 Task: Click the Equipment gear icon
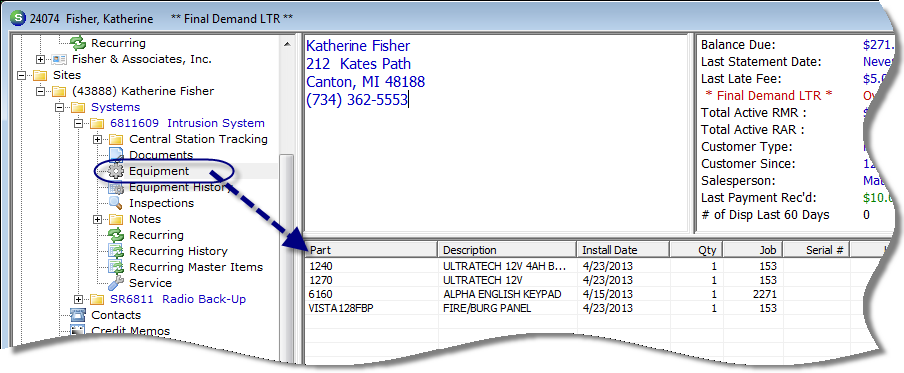[116, 171]
